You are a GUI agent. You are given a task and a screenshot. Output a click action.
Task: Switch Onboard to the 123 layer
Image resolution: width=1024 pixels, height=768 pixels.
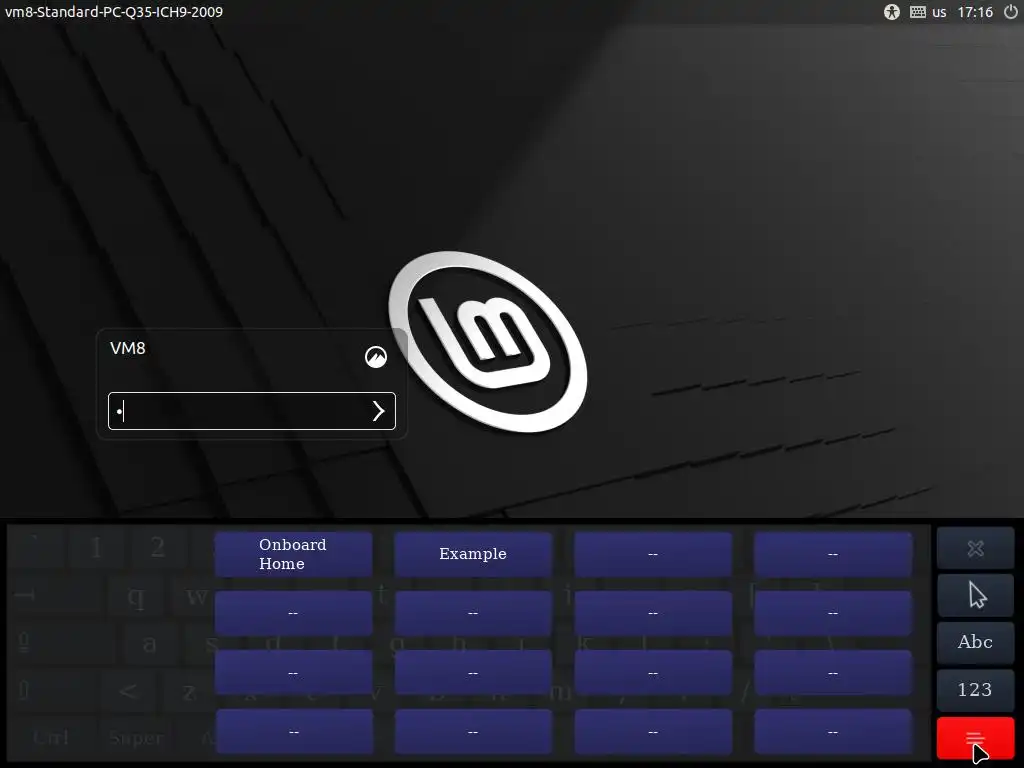point(976,690)
